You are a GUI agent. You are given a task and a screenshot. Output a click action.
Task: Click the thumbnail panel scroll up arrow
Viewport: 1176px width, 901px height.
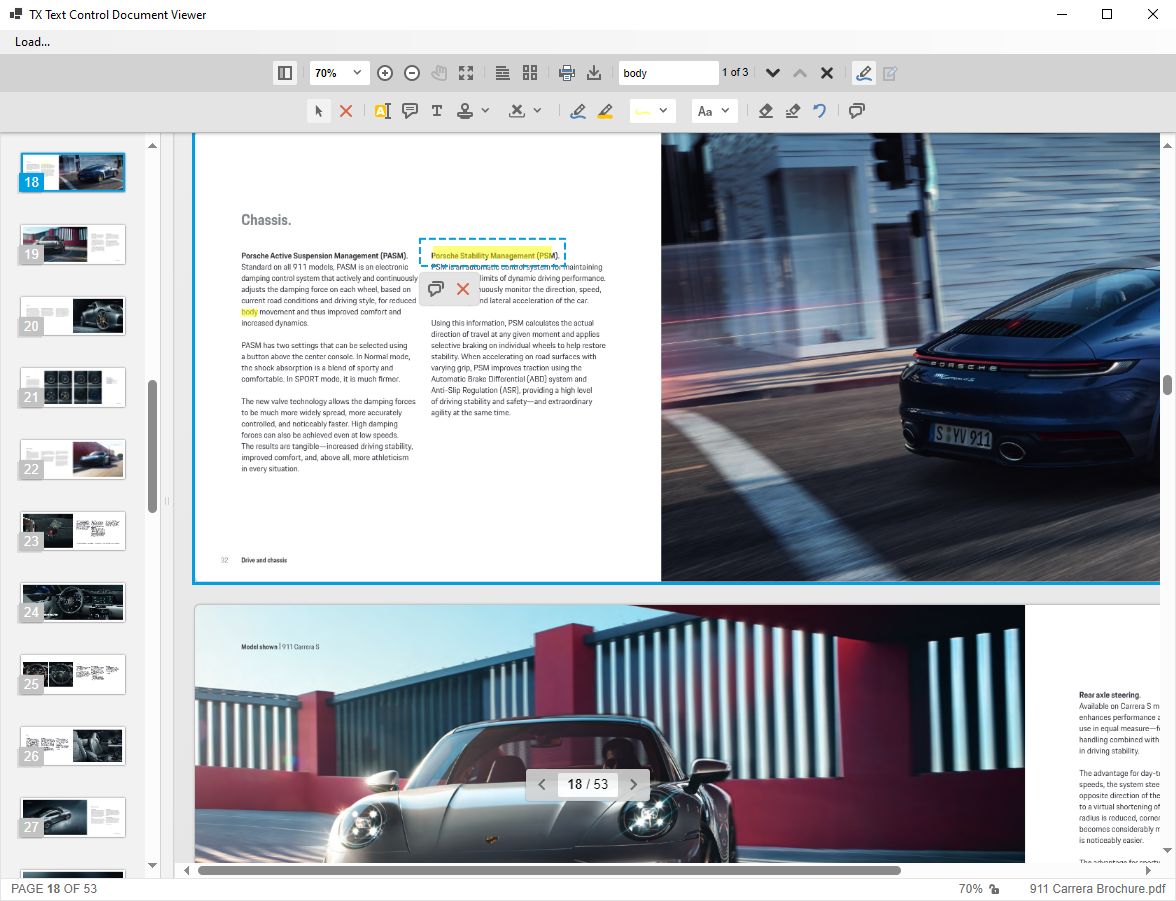[x=152, y=146]
